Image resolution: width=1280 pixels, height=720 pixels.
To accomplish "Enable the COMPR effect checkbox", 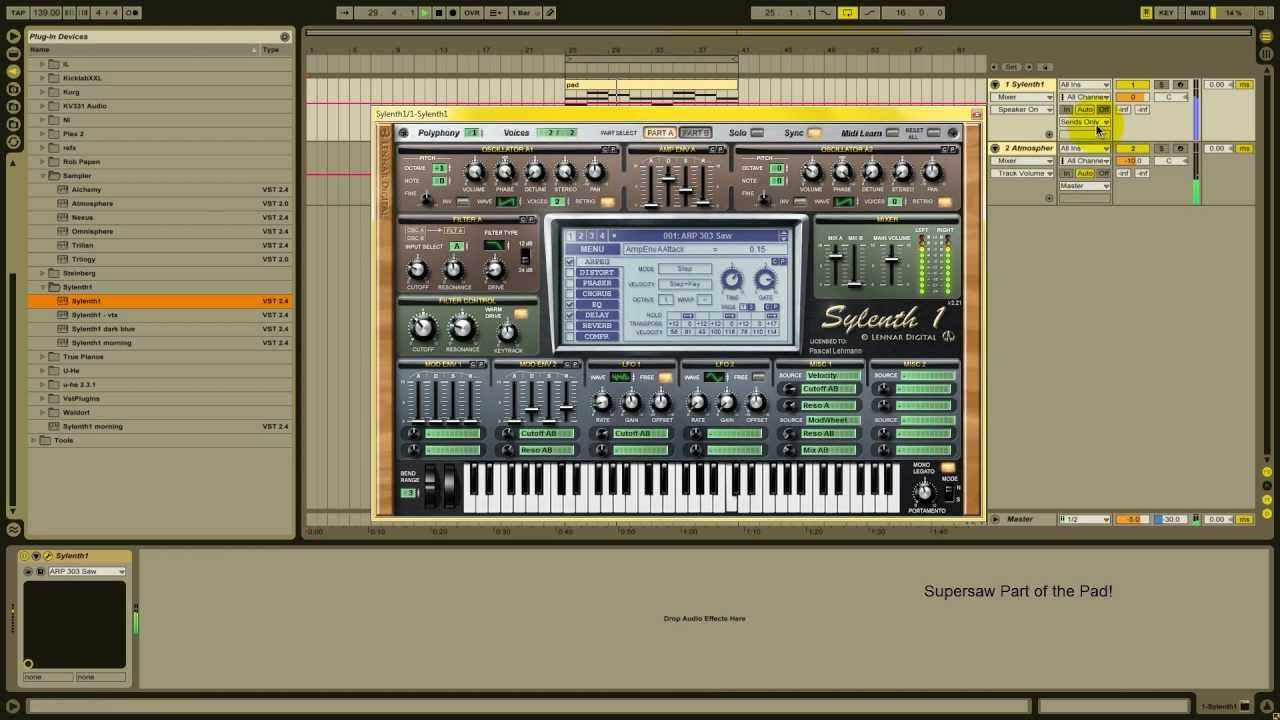I will [x=571, y=337].
